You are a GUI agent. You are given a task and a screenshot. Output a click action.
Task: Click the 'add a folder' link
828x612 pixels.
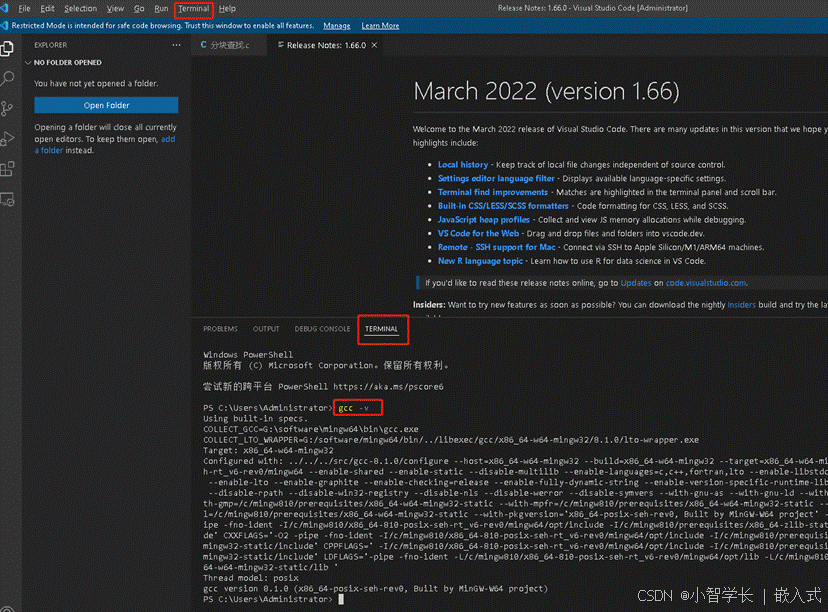pos(168,139)
